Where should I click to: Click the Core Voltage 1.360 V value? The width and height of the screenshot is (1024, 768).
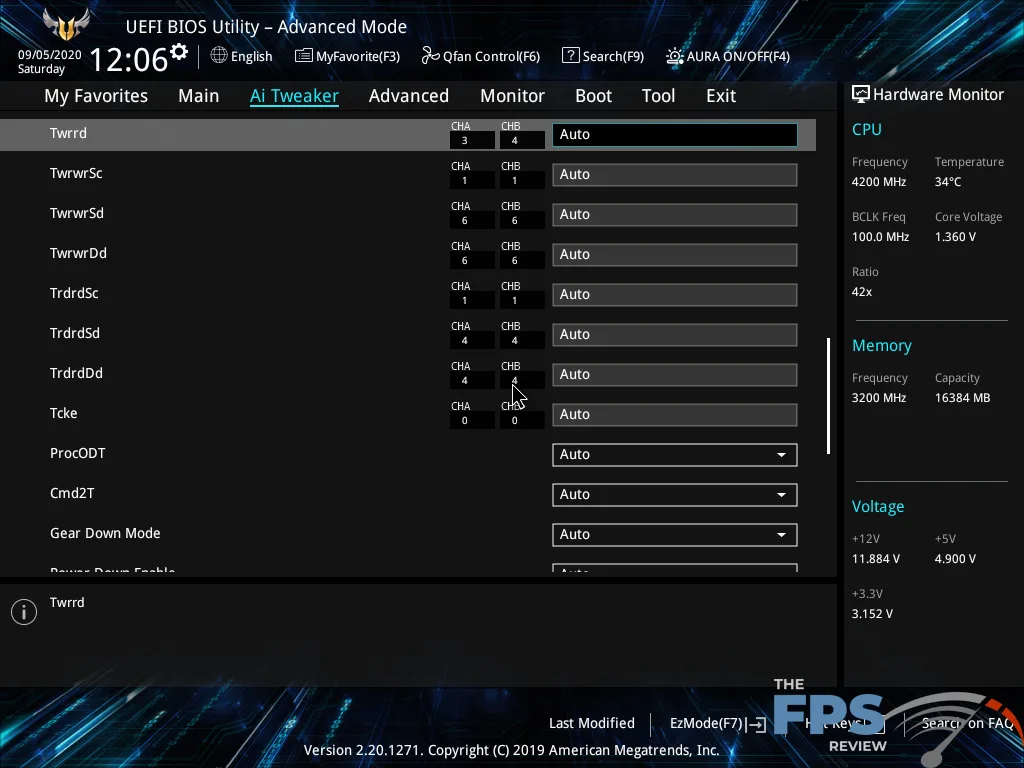pyautogui.click(x=955, y=237)
